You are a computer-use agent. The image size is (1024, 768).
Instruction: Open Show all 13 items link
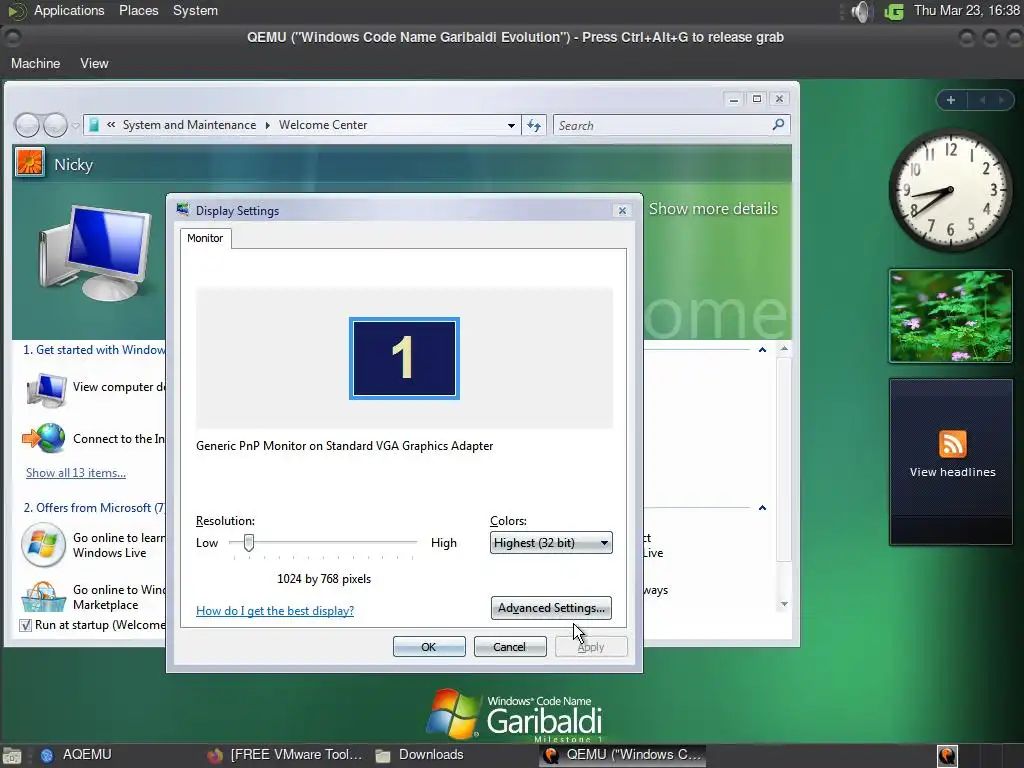point(76,473)
